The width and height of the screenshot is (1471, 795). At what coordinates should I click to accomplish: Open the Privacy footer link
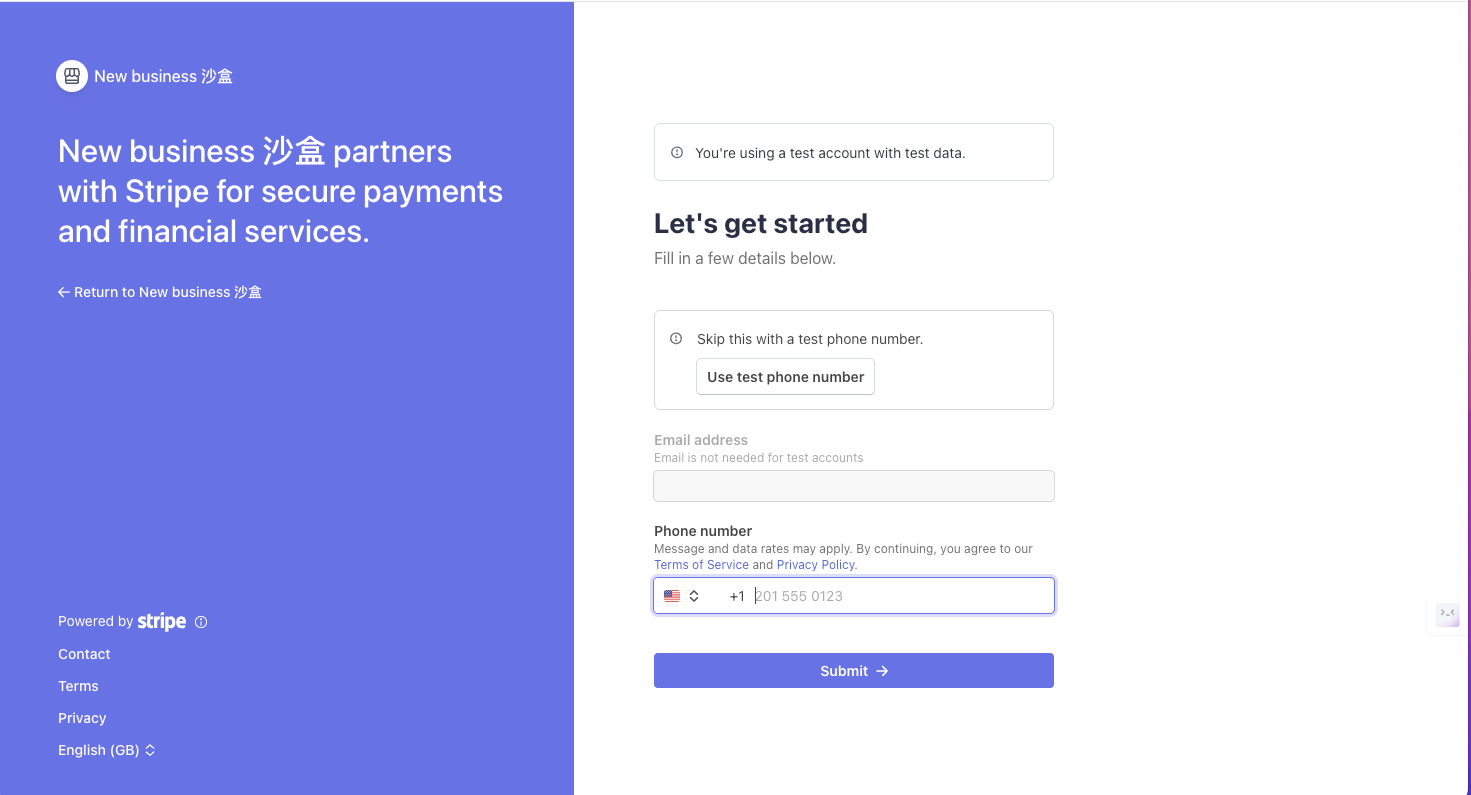point(82,718)
